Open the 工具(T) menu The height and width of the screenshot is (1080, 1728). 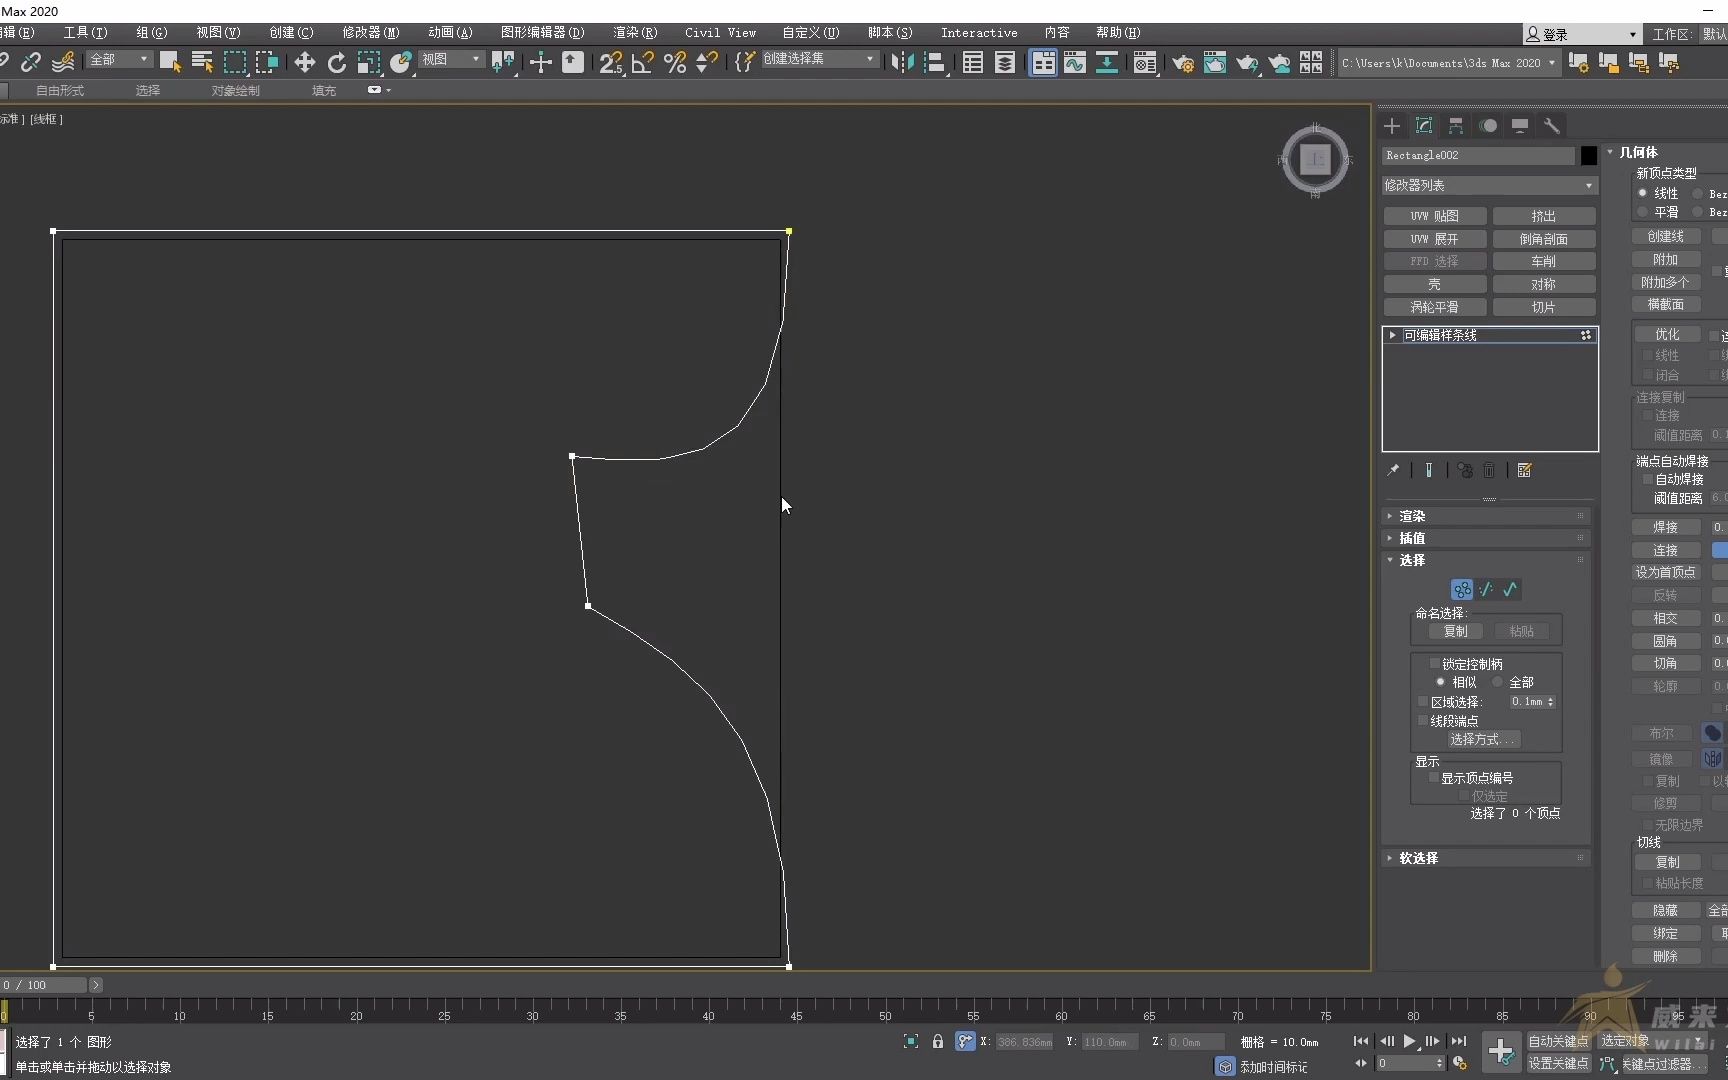tap(85, 32)
